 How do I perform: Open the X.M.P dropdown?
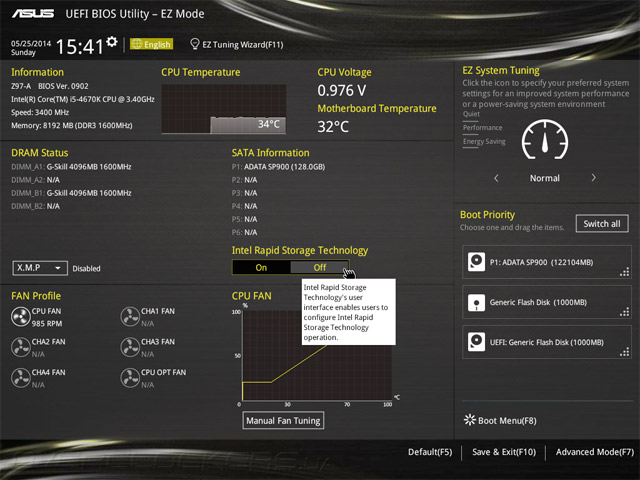point(40,268)
